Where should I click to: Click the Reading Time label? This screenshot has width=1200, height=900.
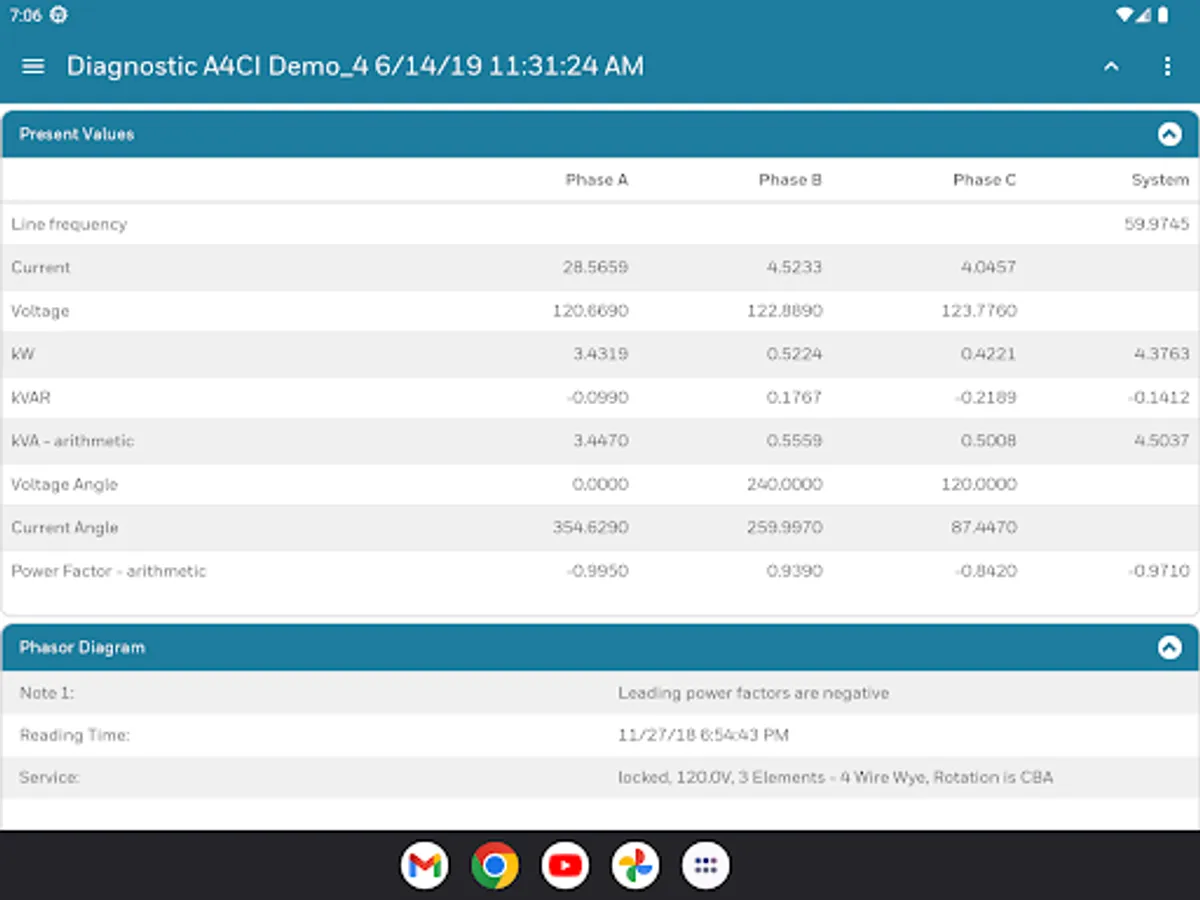click(75, 735)
